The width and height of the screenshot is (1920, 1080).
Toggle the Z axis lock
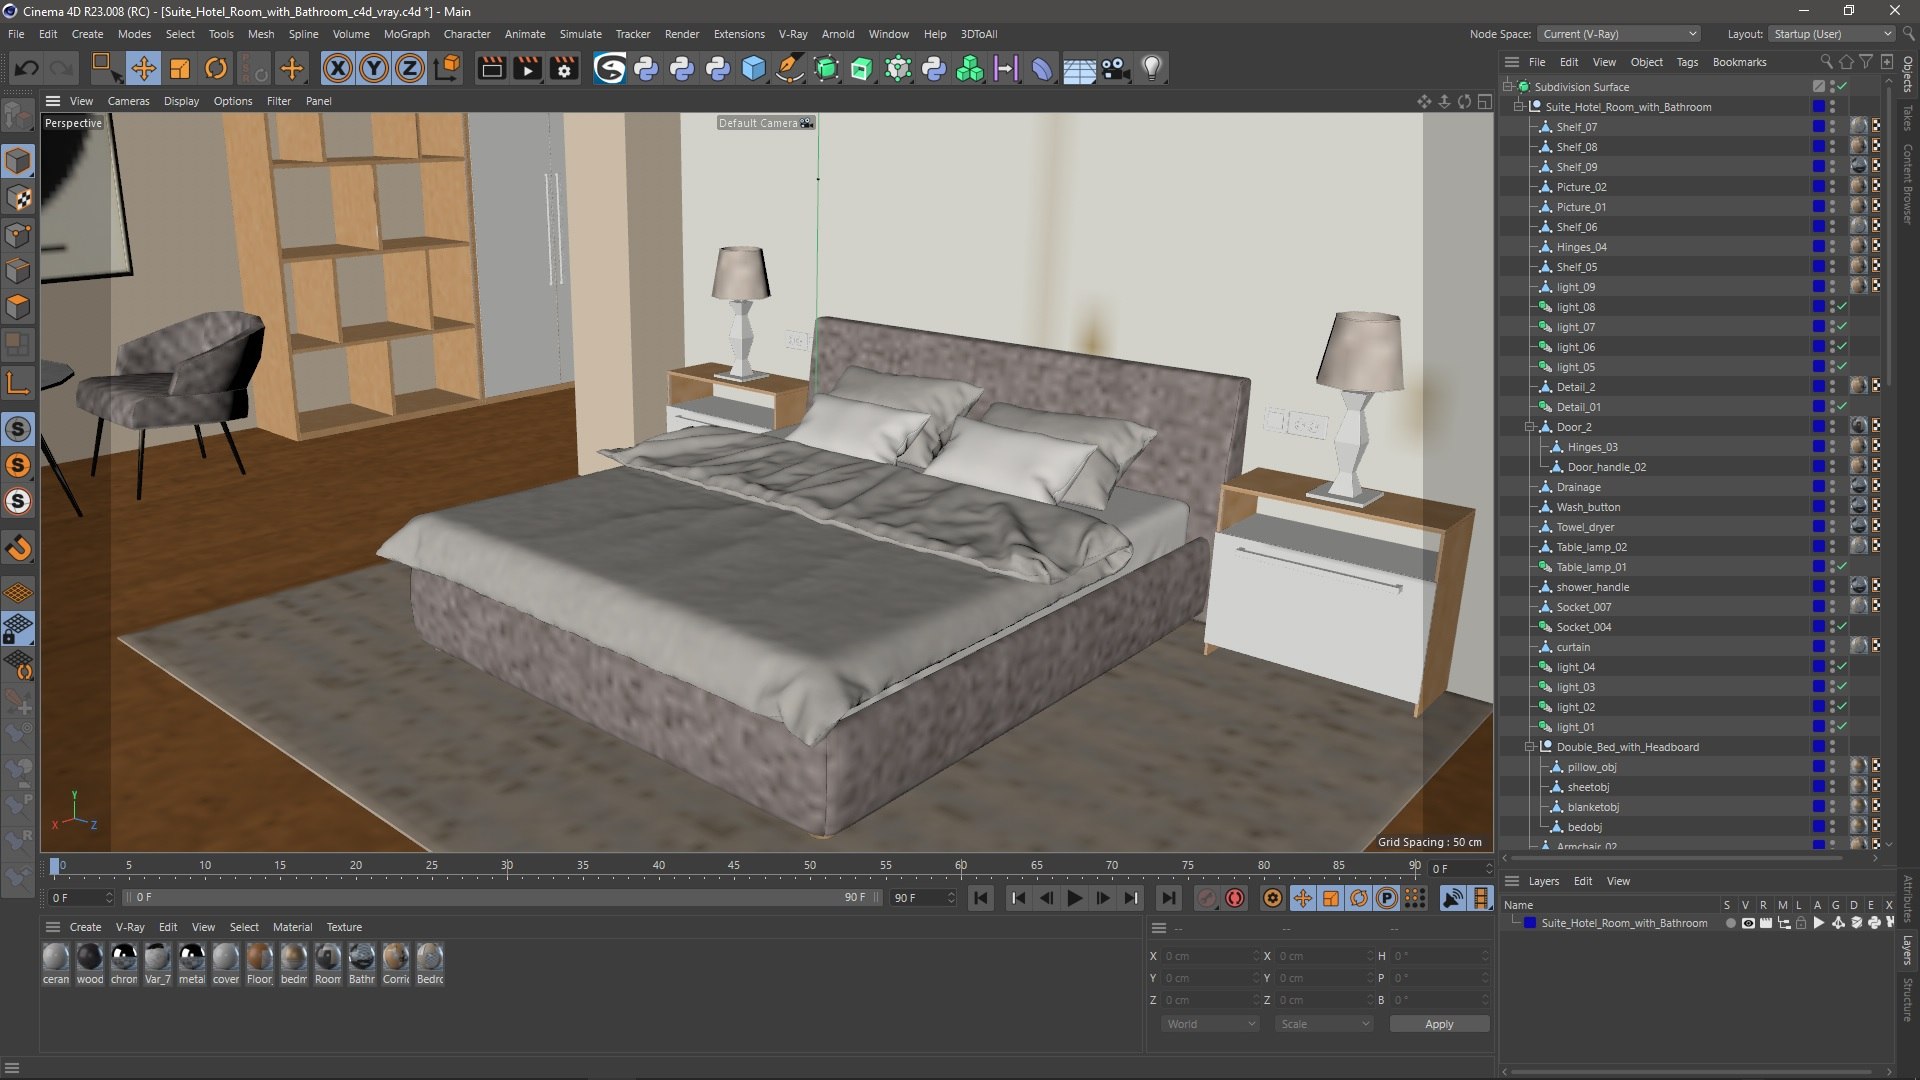[x=410, y=68]
